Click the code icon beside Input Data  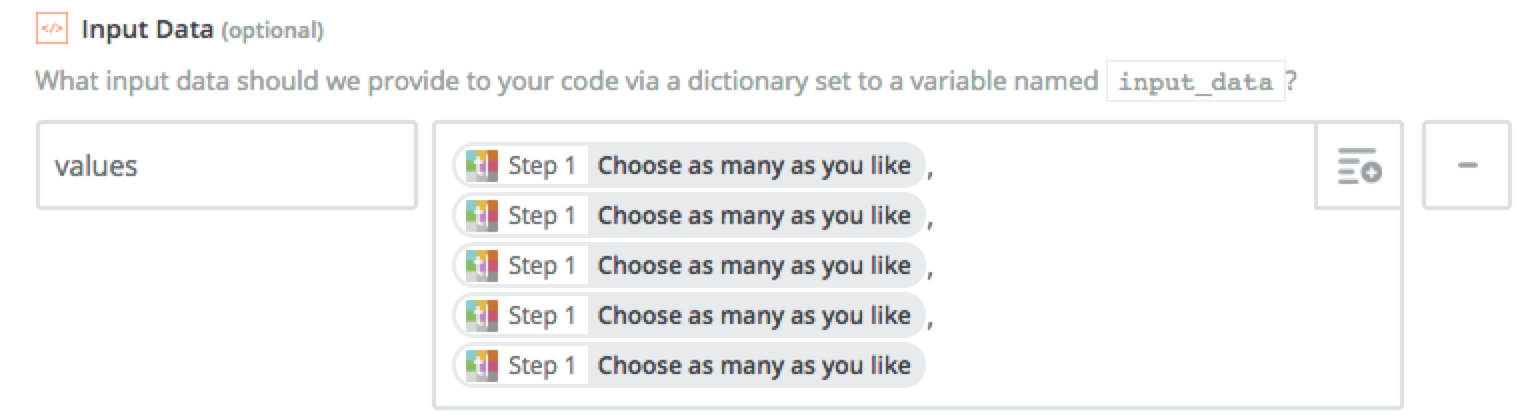point(50,30)
